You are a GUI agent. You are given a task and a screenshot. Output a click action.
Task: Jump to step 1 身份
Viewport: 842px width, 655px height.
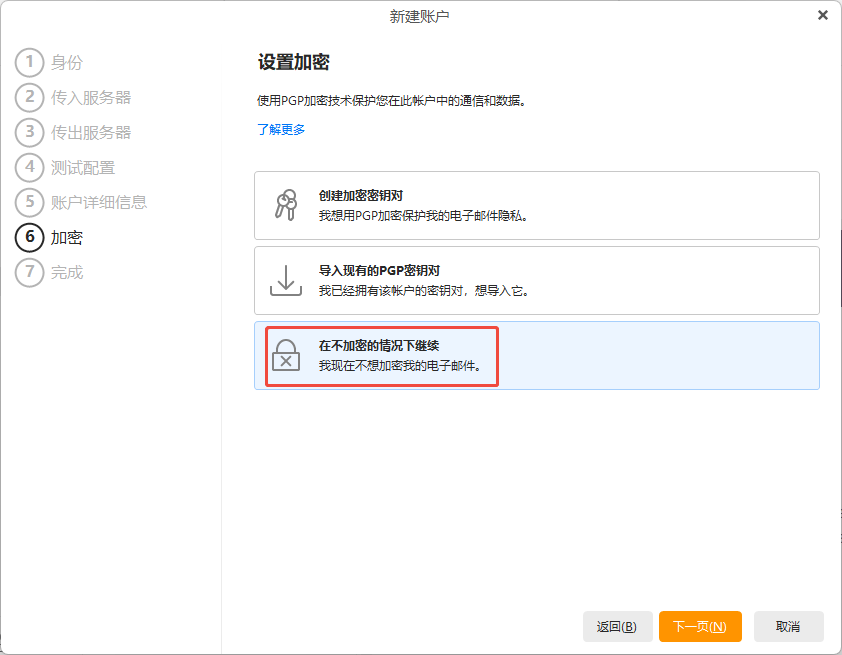coord(49,62)
